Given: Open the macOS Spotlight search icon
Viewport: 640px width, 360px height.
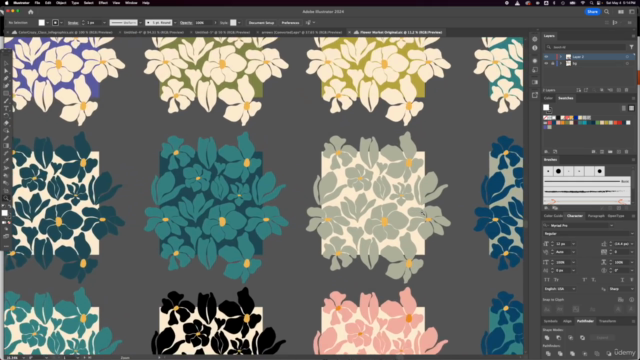Looking at the screenshot, I should point(591,3).
